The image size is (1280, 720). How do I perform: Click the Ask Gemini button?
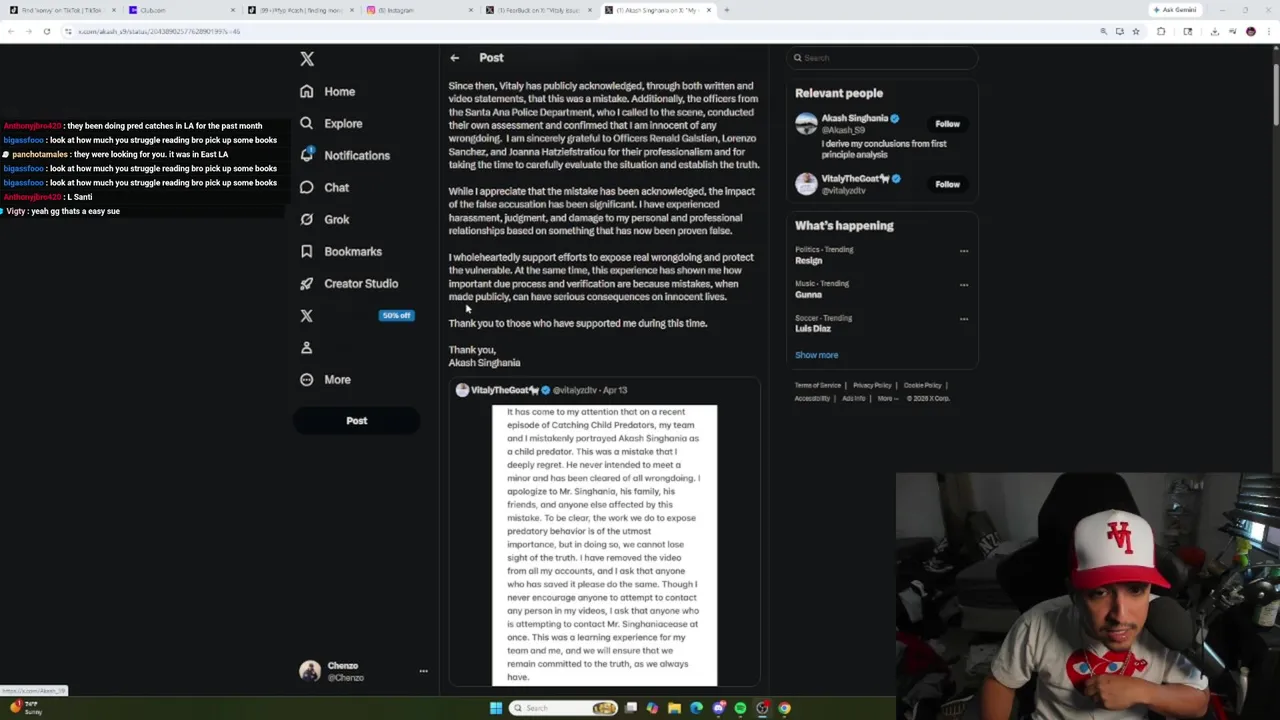pyautogui.click(x=1175, y=10)
